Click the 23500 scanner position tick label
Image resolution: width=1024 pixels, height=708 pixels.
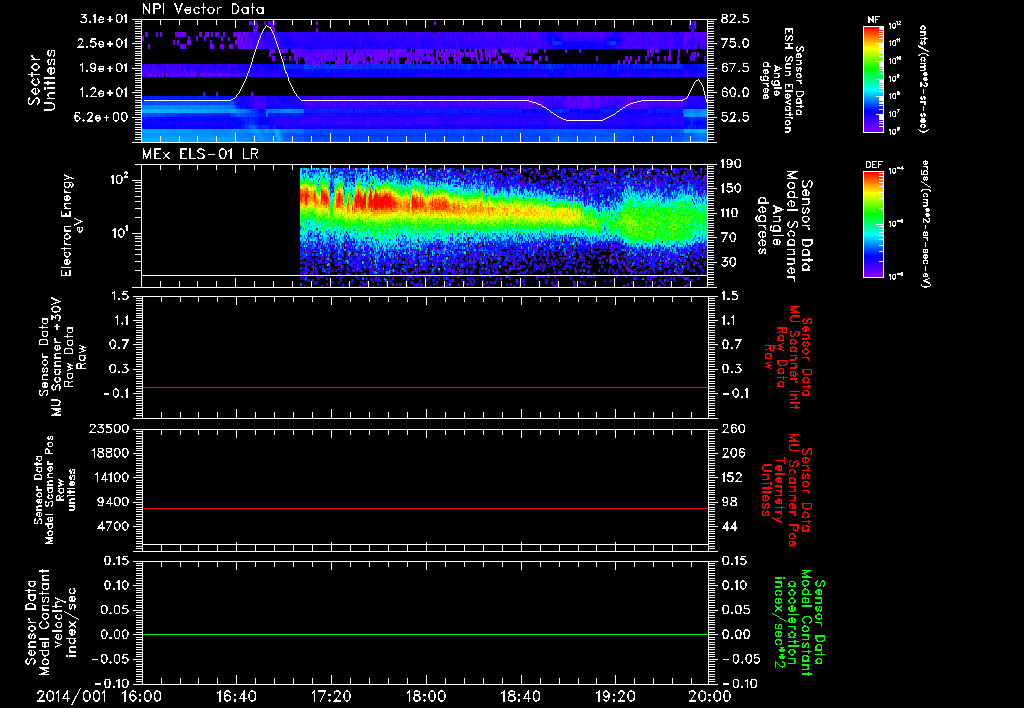(x=110, y=428)
